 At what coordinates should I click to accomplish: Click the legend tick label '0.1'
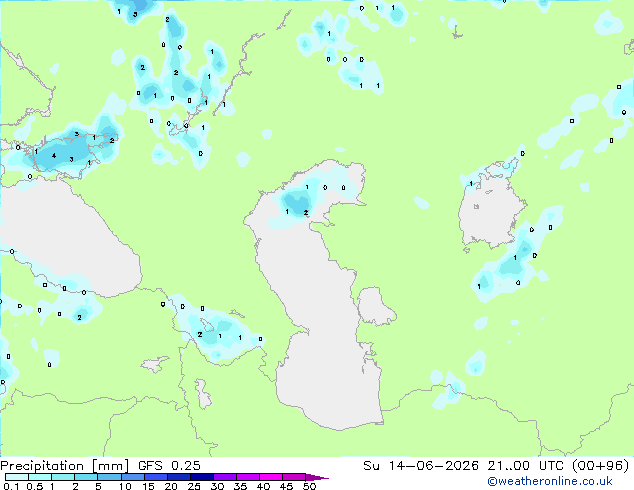click(x=12, y=486)
